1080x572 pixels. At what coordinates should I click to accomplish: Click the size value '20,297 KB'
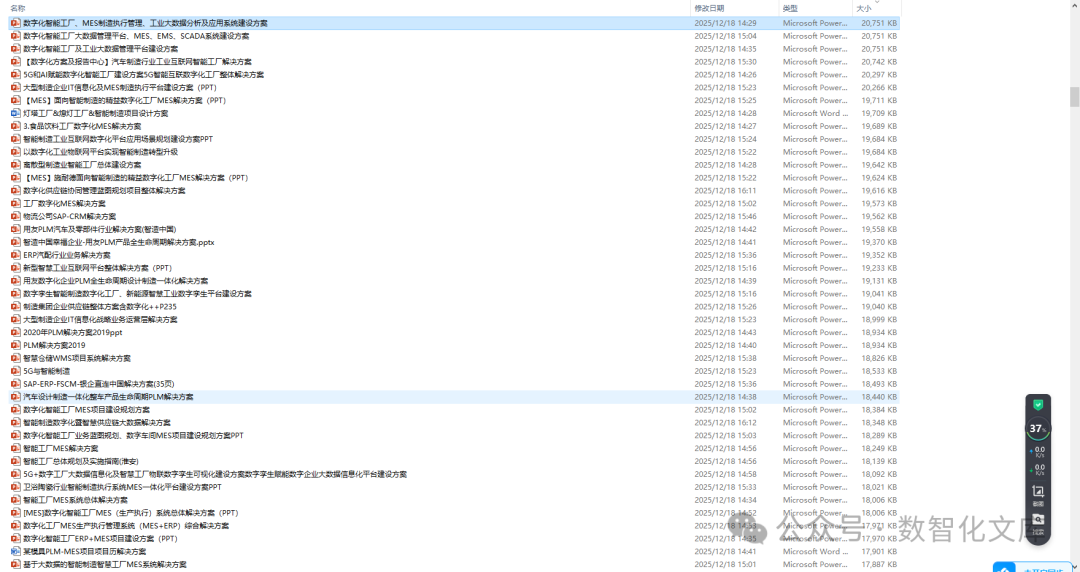[879, 74]
